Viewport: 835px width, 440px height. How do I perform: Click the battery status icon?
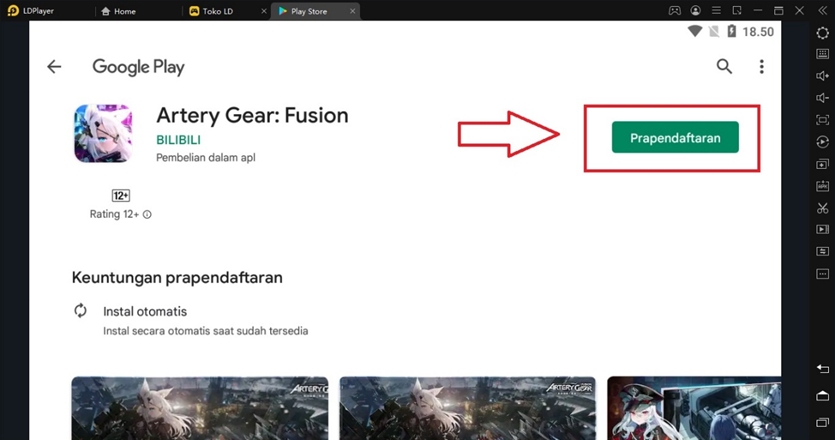(732, 31)
